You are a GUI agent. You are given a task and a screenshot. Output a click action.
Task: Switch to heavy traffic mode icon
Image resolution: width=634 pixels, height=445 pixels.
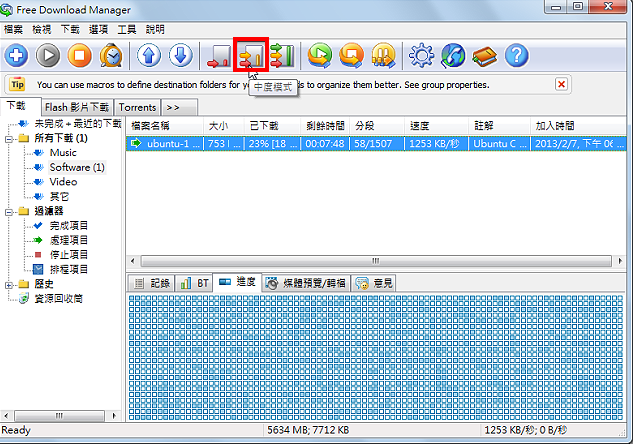[282, 55]
